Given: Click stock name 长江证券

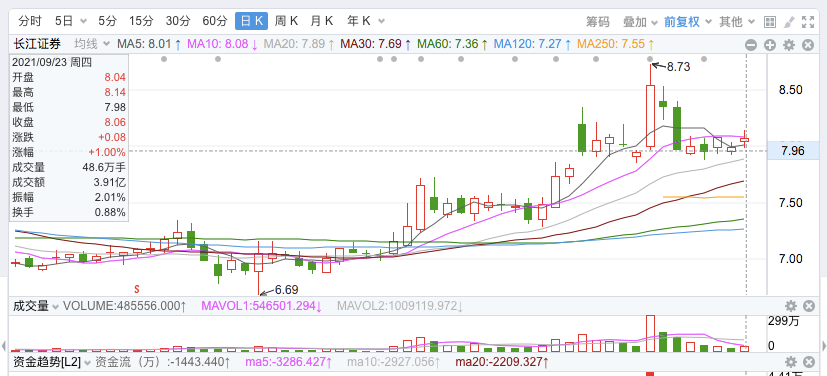Looking at the screenshot, I should click(x=37, y=44).
